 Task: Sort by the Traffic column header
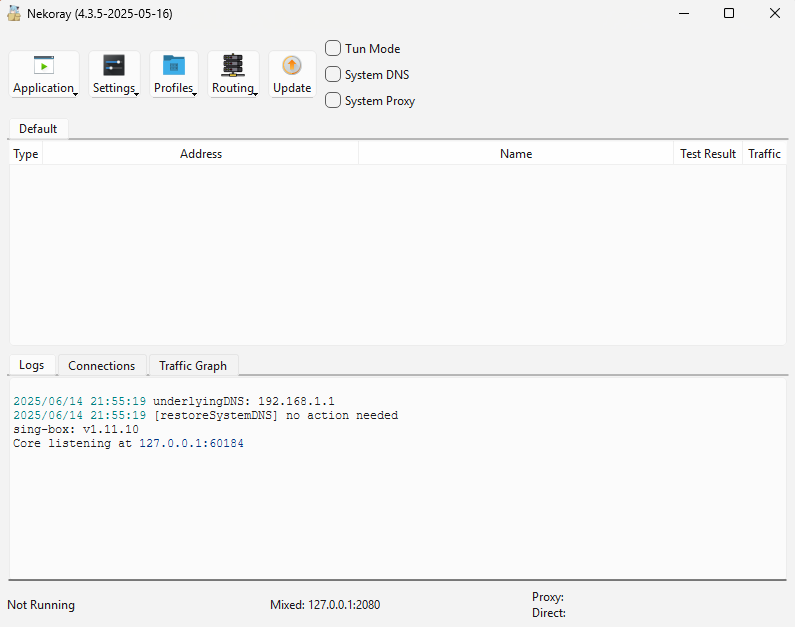click(764, 154)
